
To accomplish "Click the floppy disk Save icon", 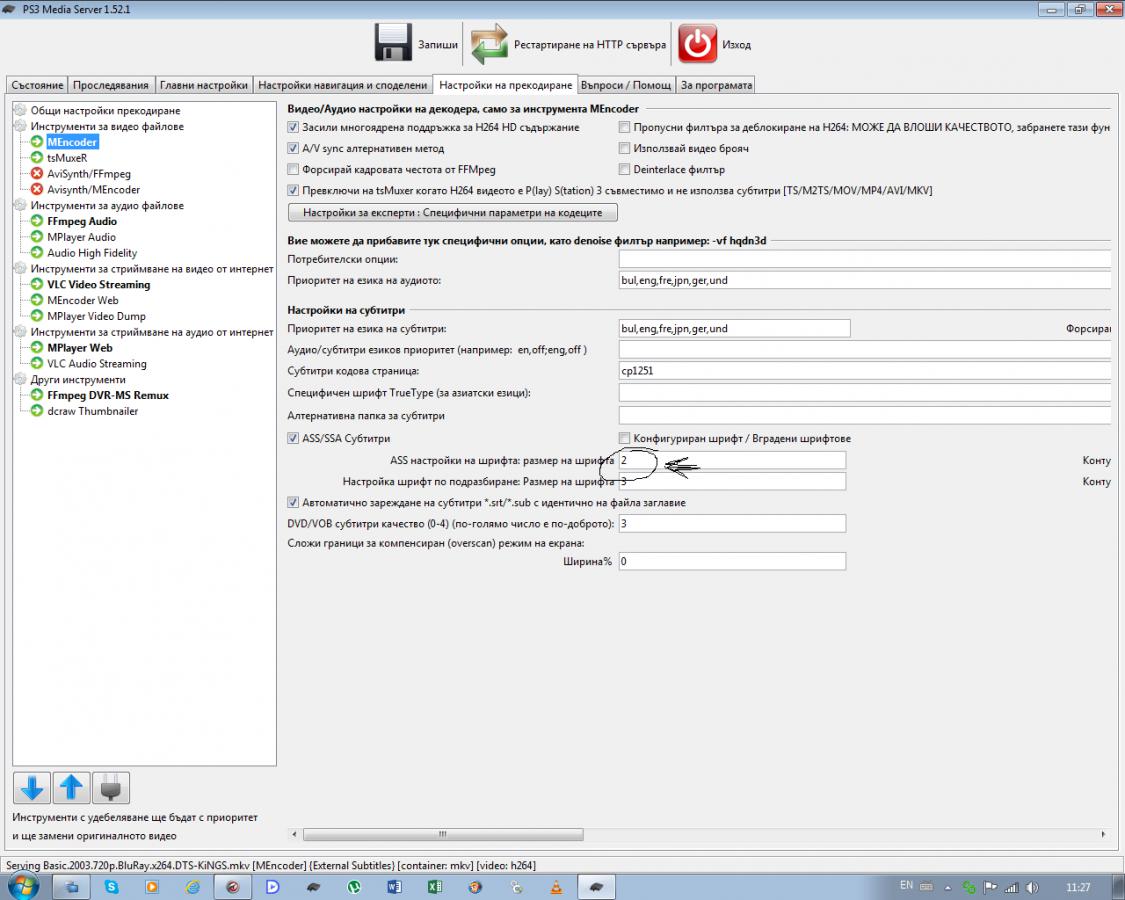I will (393, 43).
